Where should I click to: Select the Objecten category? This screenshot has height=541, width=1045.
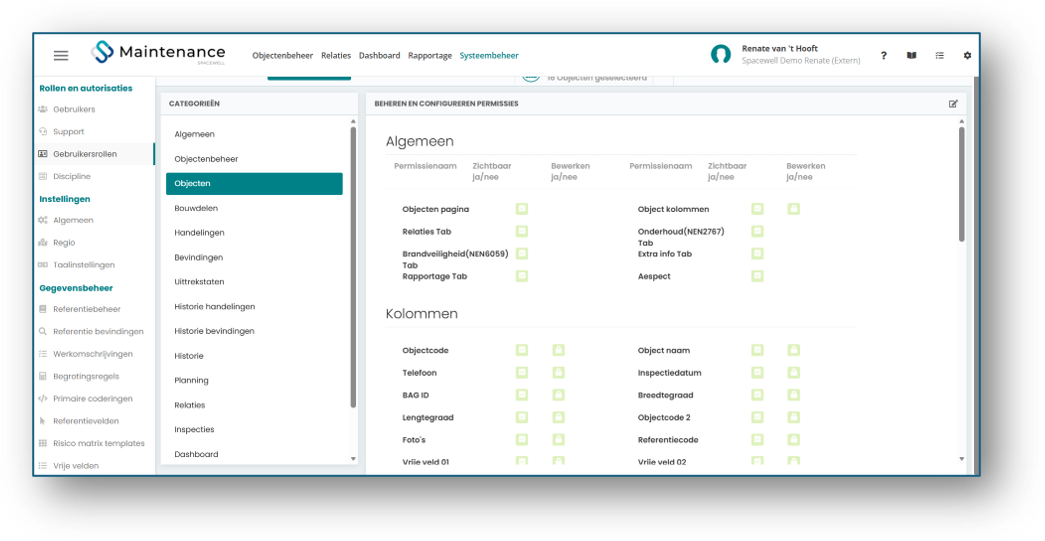pyautogui.click(x=254, y=184)
